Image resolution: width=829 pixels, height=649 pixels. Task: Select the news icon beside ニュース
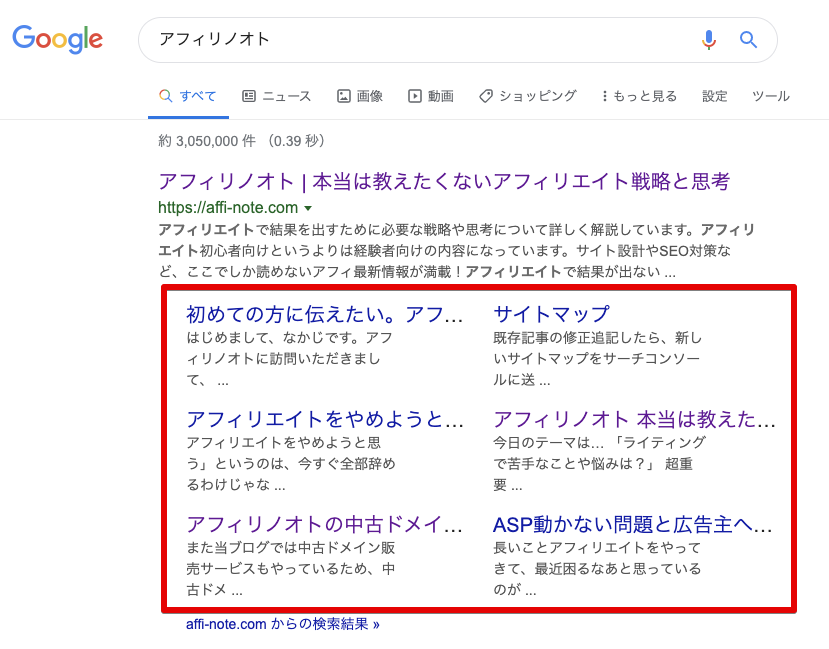(x=248, y=96)
